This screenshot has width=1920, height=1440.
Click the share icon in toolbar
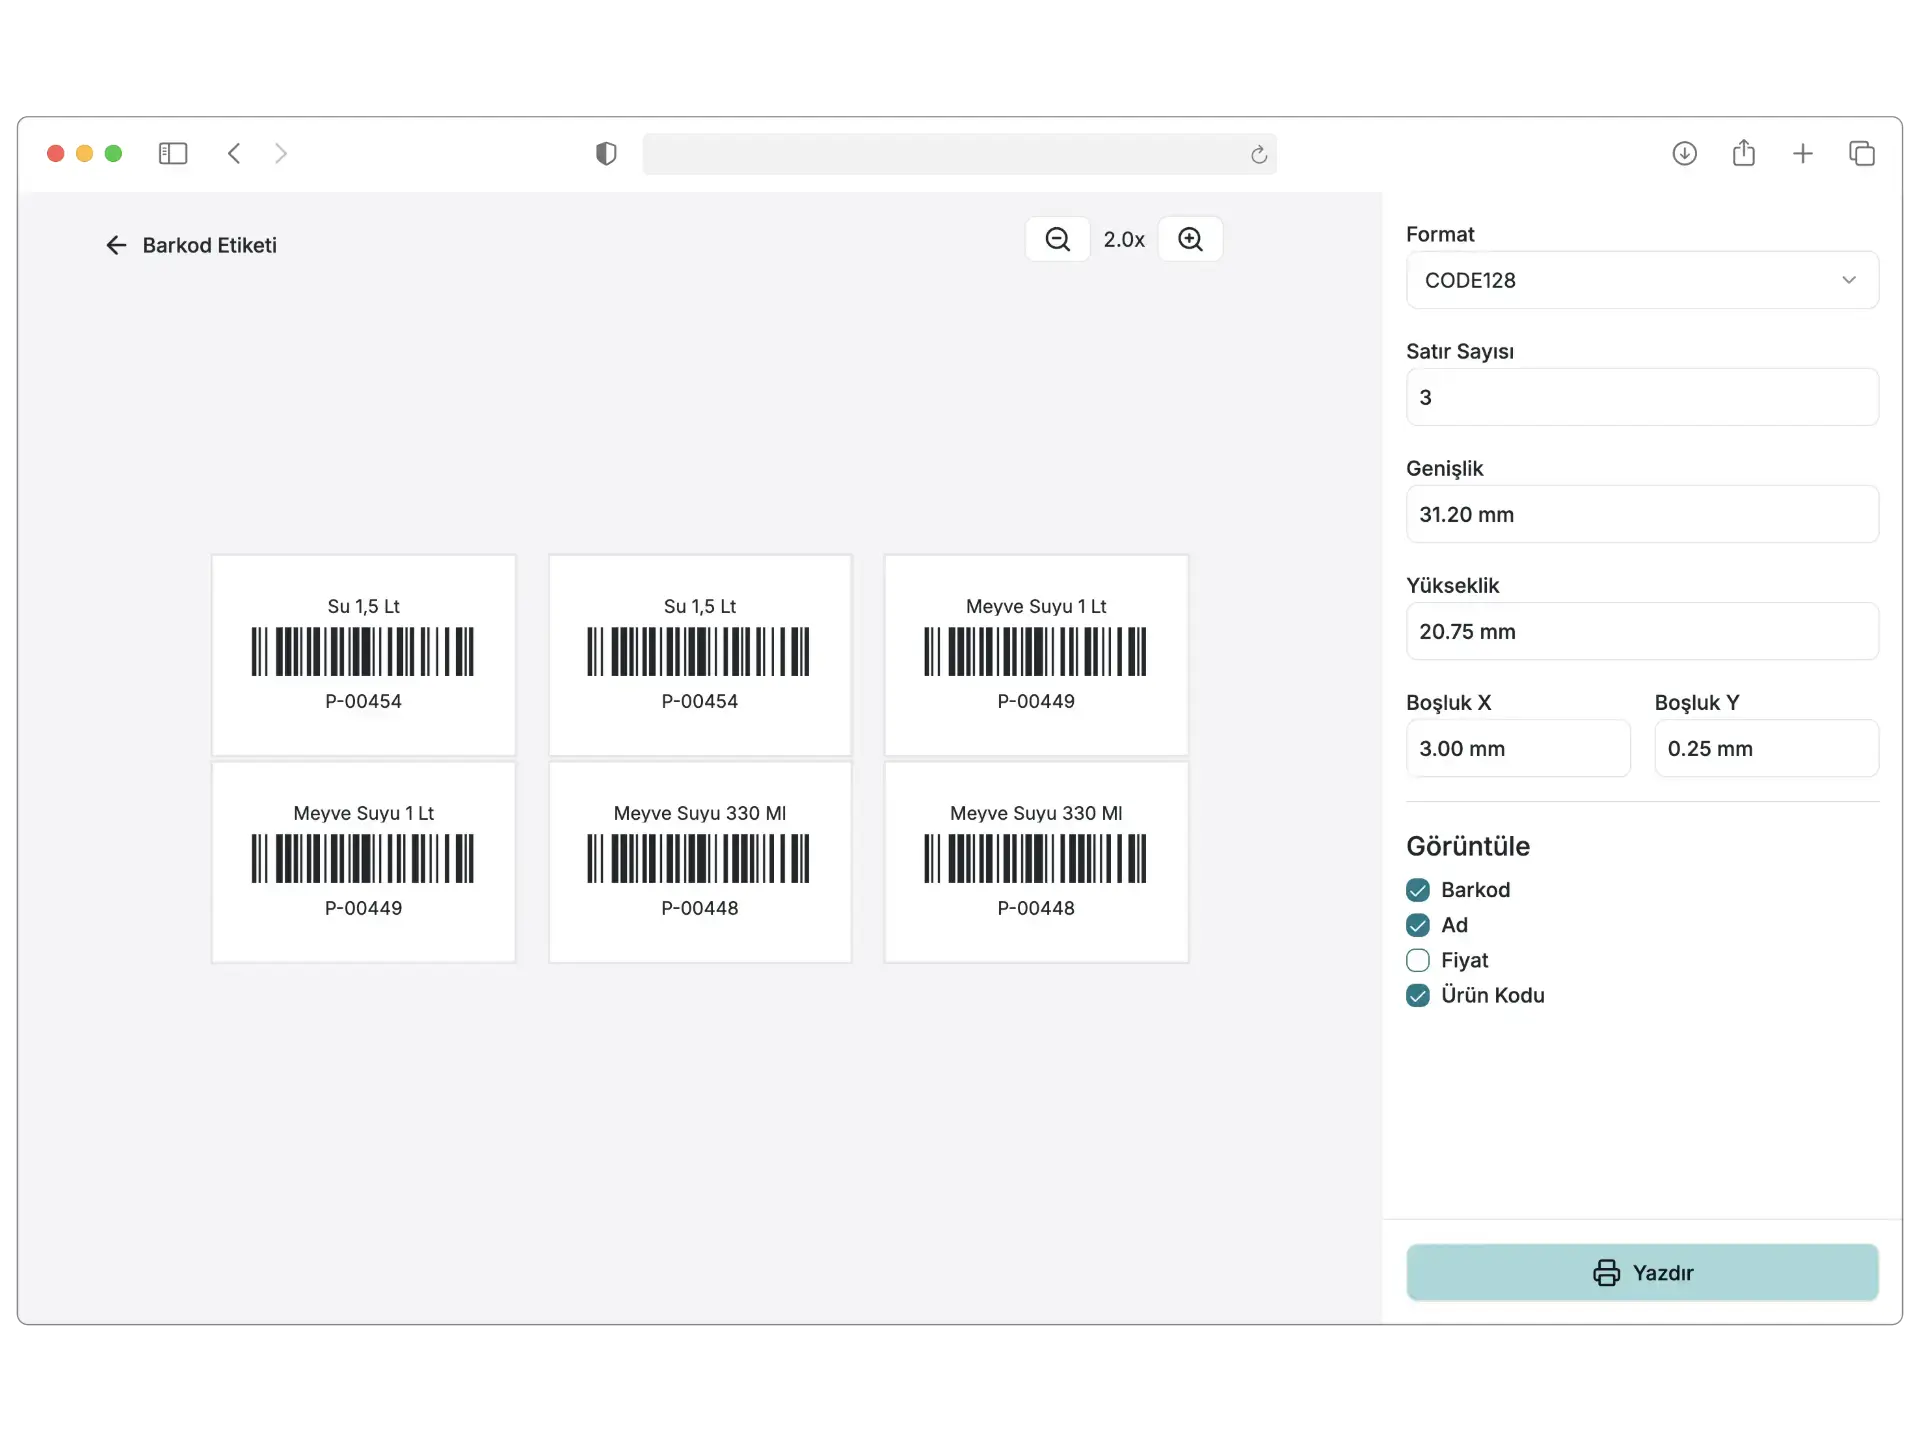point(1743,153)
